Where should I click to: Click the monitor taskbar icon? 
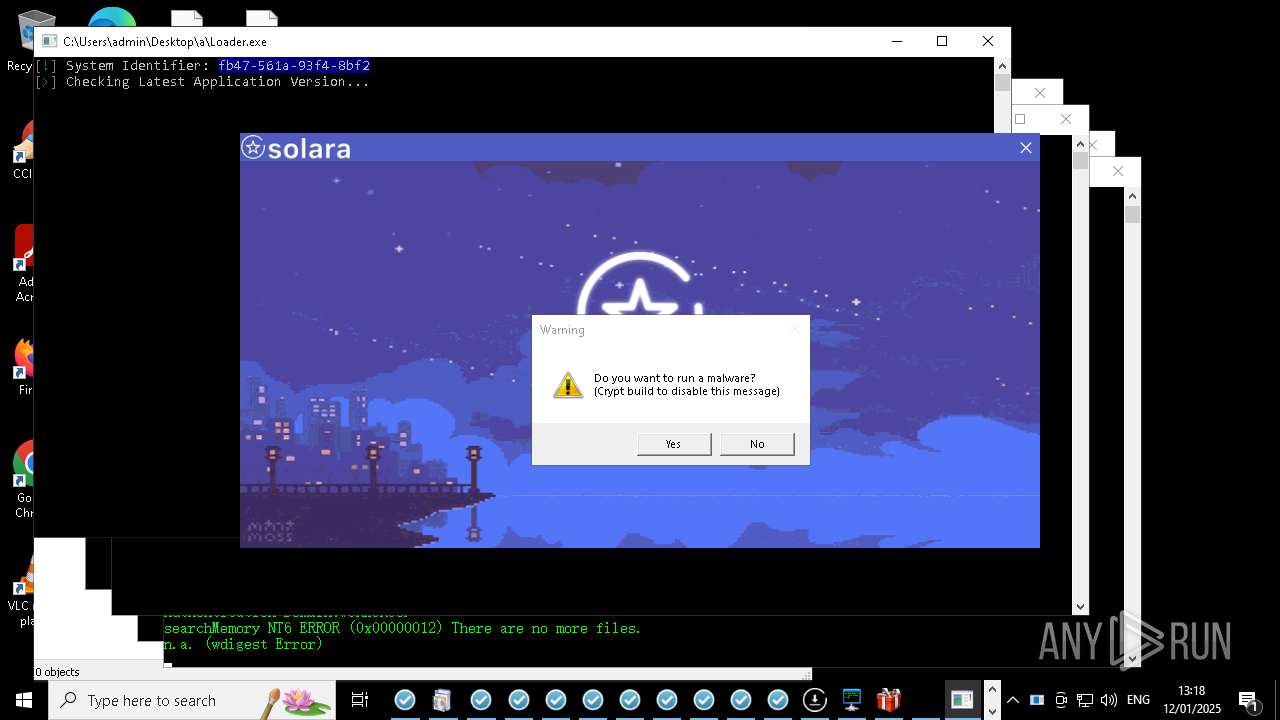[x=852, y=700]
